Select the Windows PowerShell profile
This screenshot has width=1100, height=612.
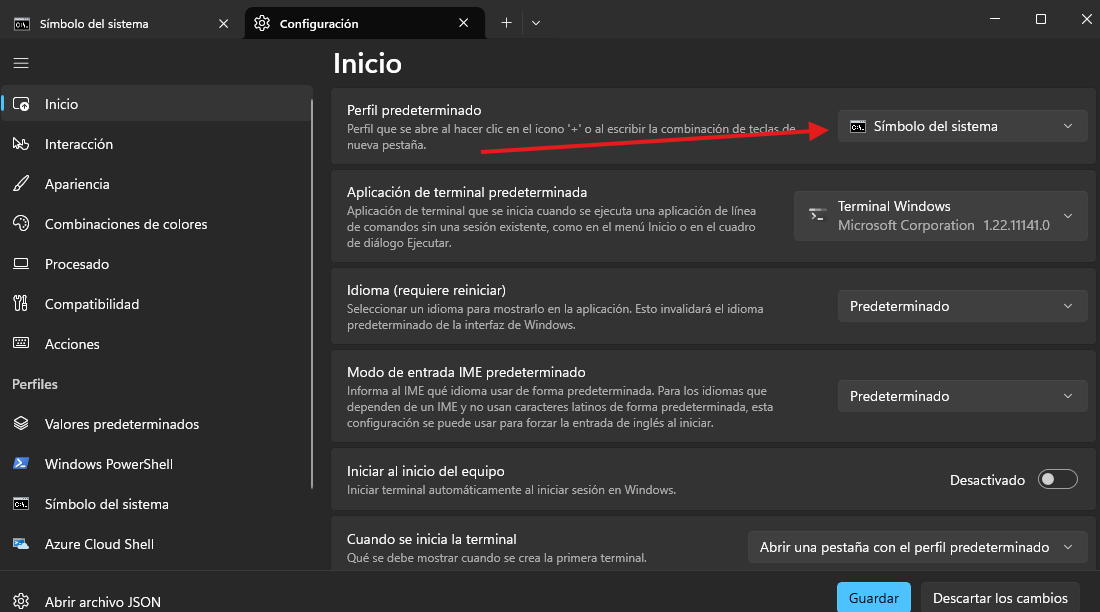(x=156, y=464)
